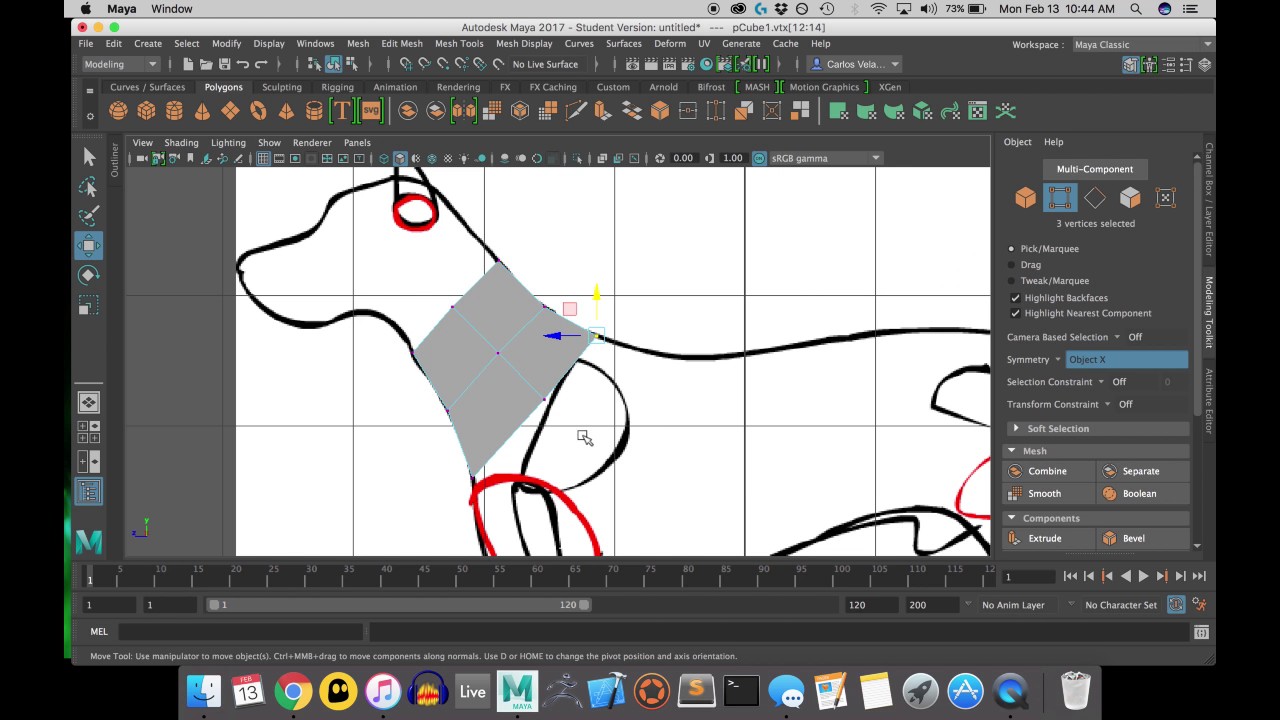Screen dimensions: 1280x720
Task: Create polygon type text tool
Action: 342,111
